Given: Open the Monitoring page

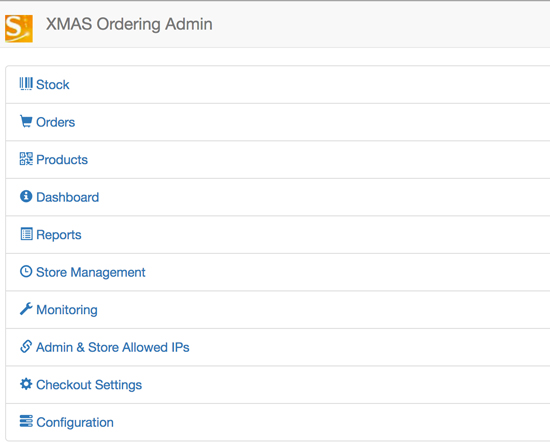Looking at the screenshot, I should 67,310.
